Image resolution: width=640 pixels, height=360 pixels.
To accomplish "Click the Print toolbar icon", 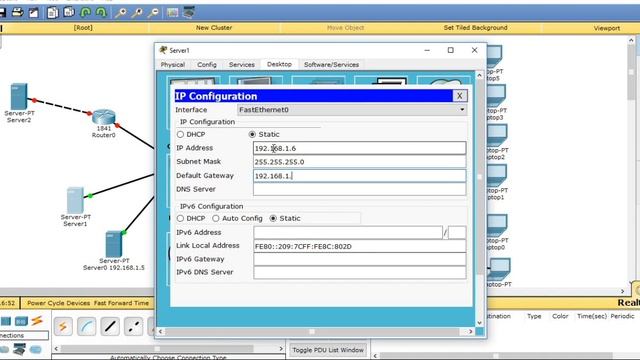I will point(18,13).
